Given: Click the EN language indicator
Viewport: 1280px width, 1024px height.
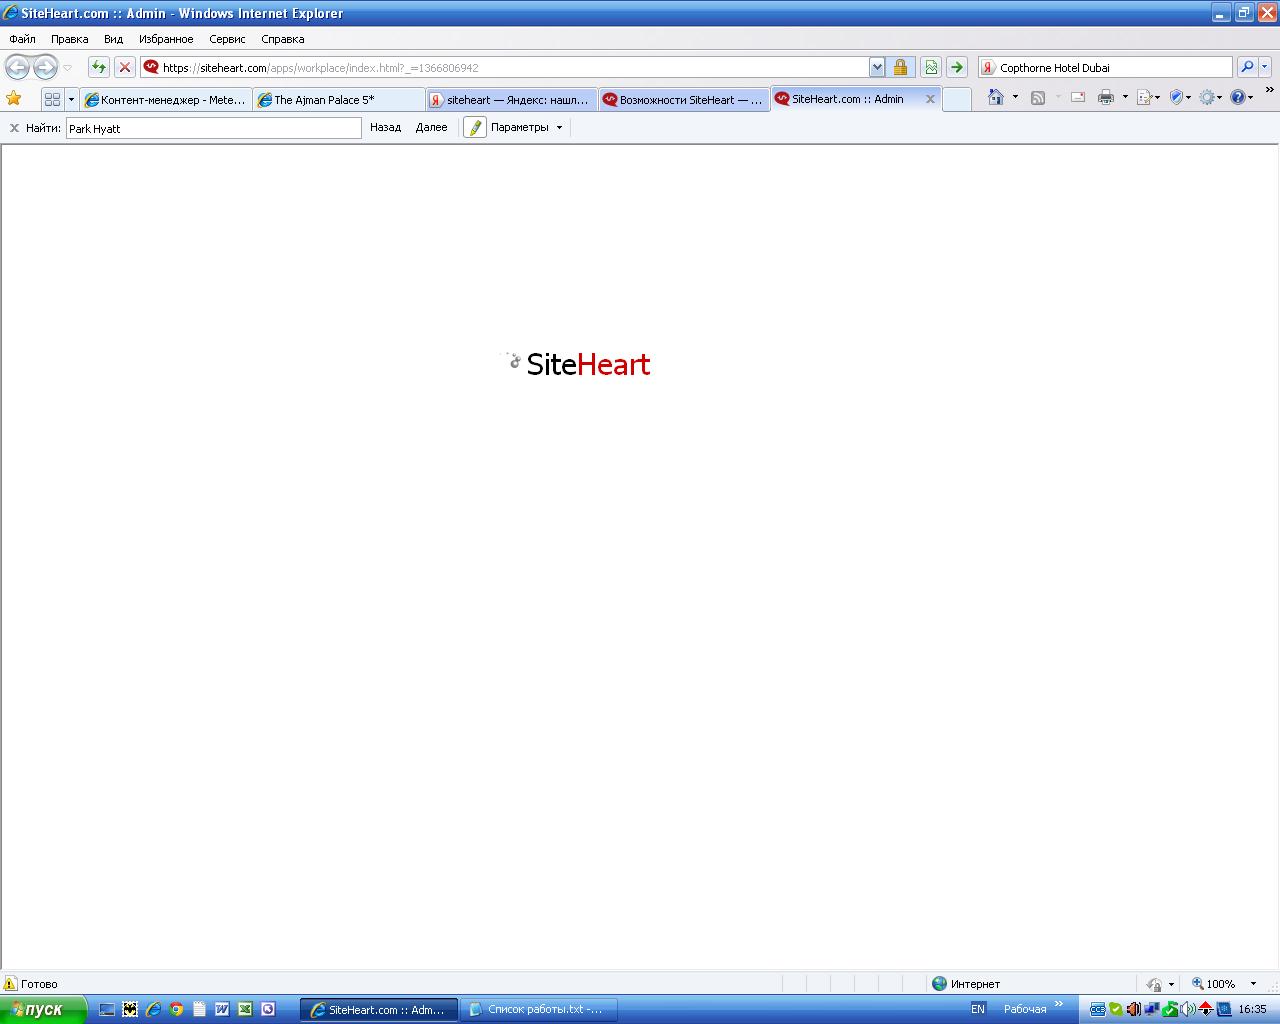Looking at the screenshot, I should (977, 1009).
